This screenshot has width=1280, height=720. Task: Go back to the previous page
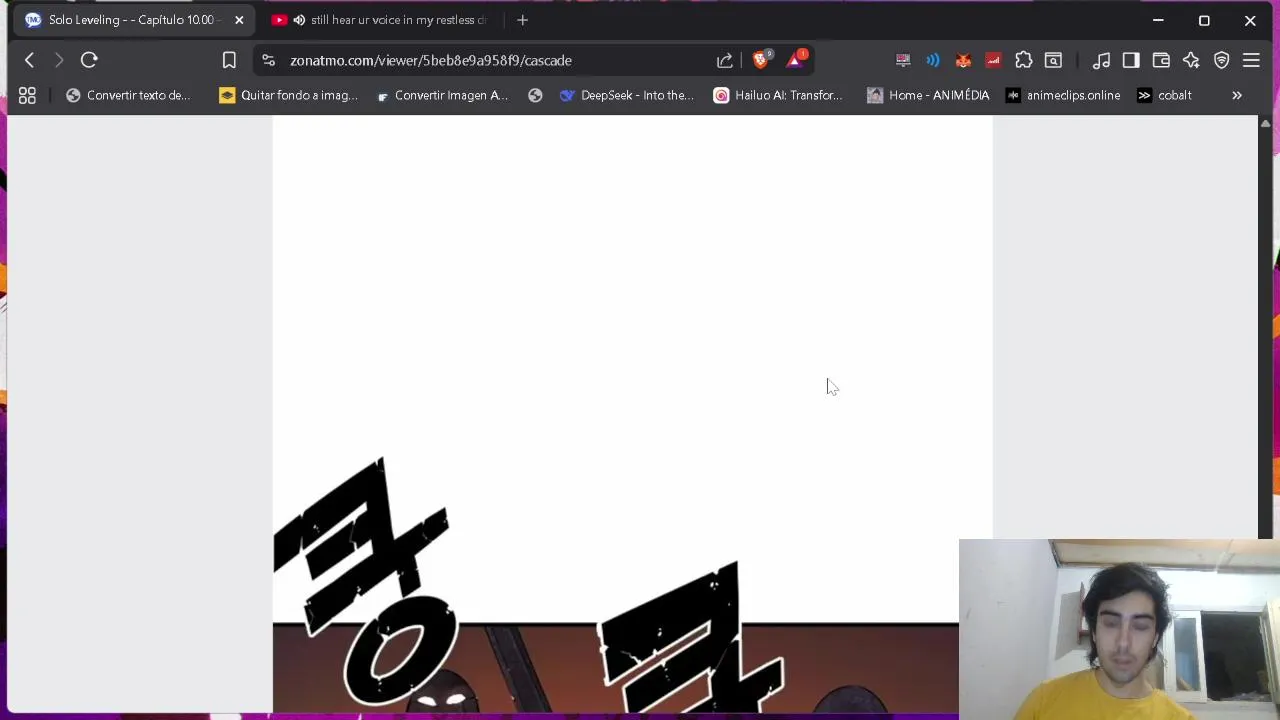[29, 60]
